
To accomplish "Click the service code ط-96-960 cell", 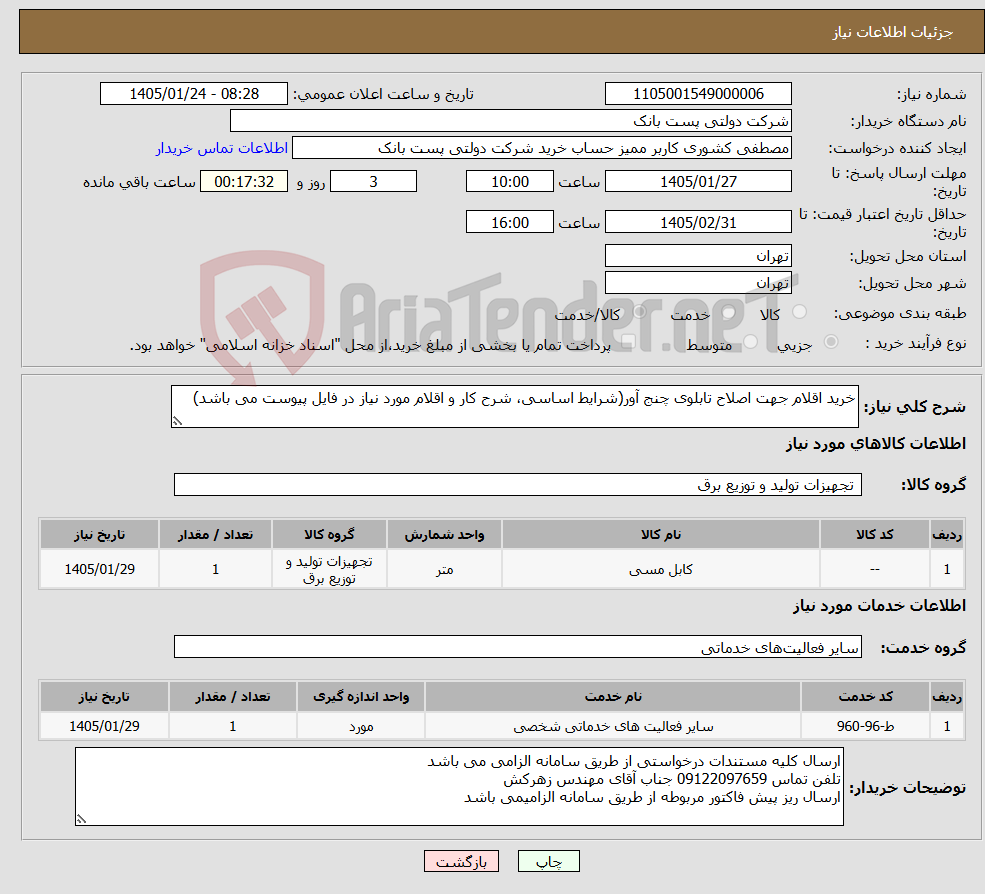I will pos(865,726).
